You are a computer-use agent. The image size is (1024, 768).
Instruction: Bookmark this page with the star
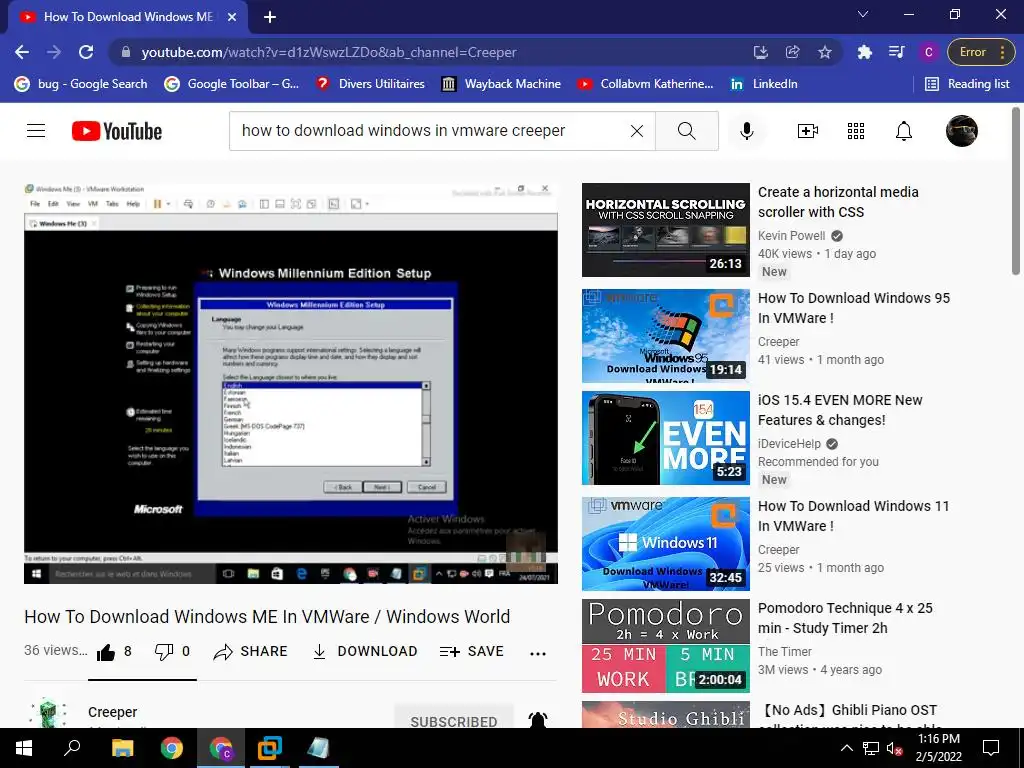tap(825, 52)
